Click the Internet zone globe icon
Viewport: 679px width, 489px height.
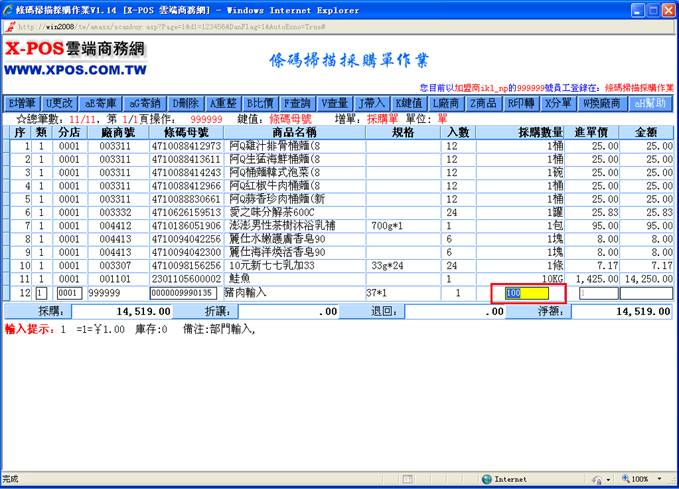click(x=485, y=479)
